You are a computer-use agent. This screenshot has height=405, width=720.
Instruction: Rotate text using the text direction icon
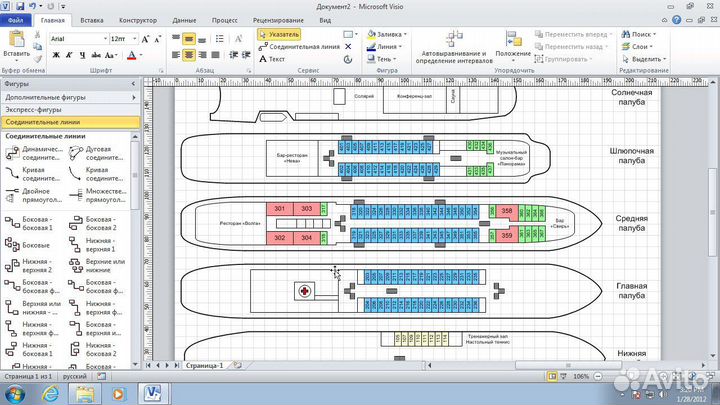(238, 39)
